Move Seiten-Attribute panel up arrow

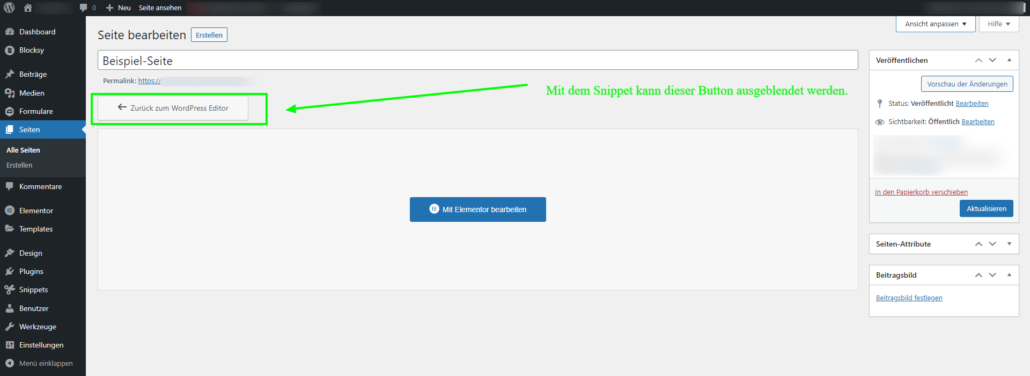(x=978, y=244)
